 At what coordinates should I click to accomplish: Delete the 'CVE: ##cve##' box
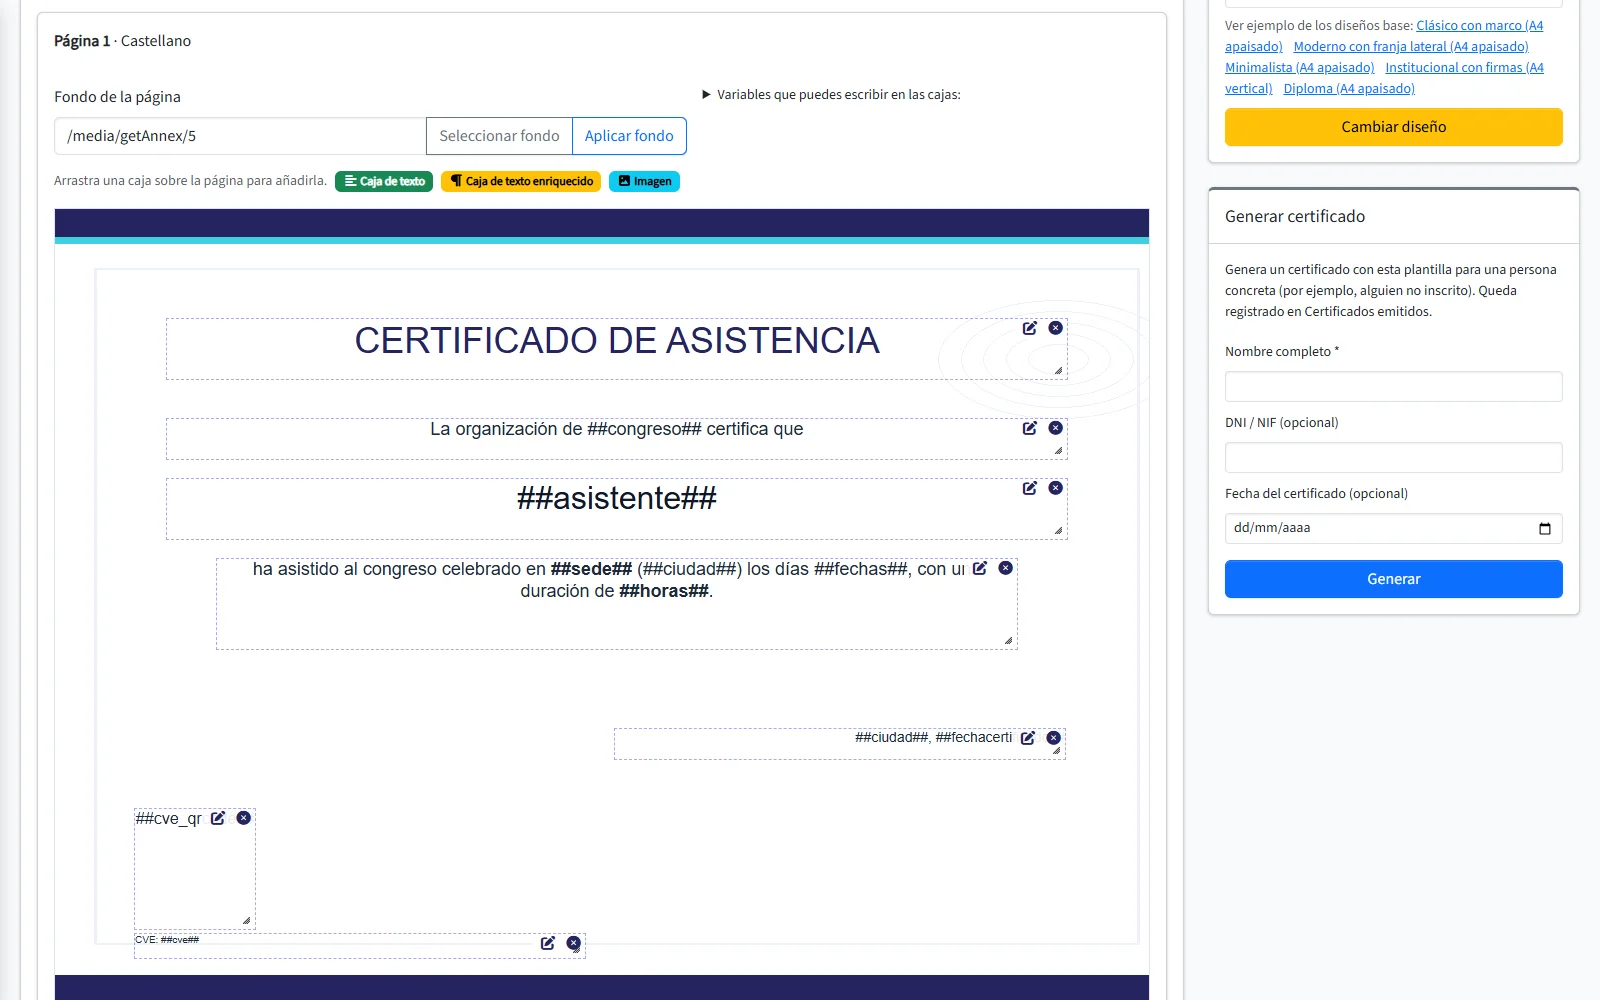point(573,943)
